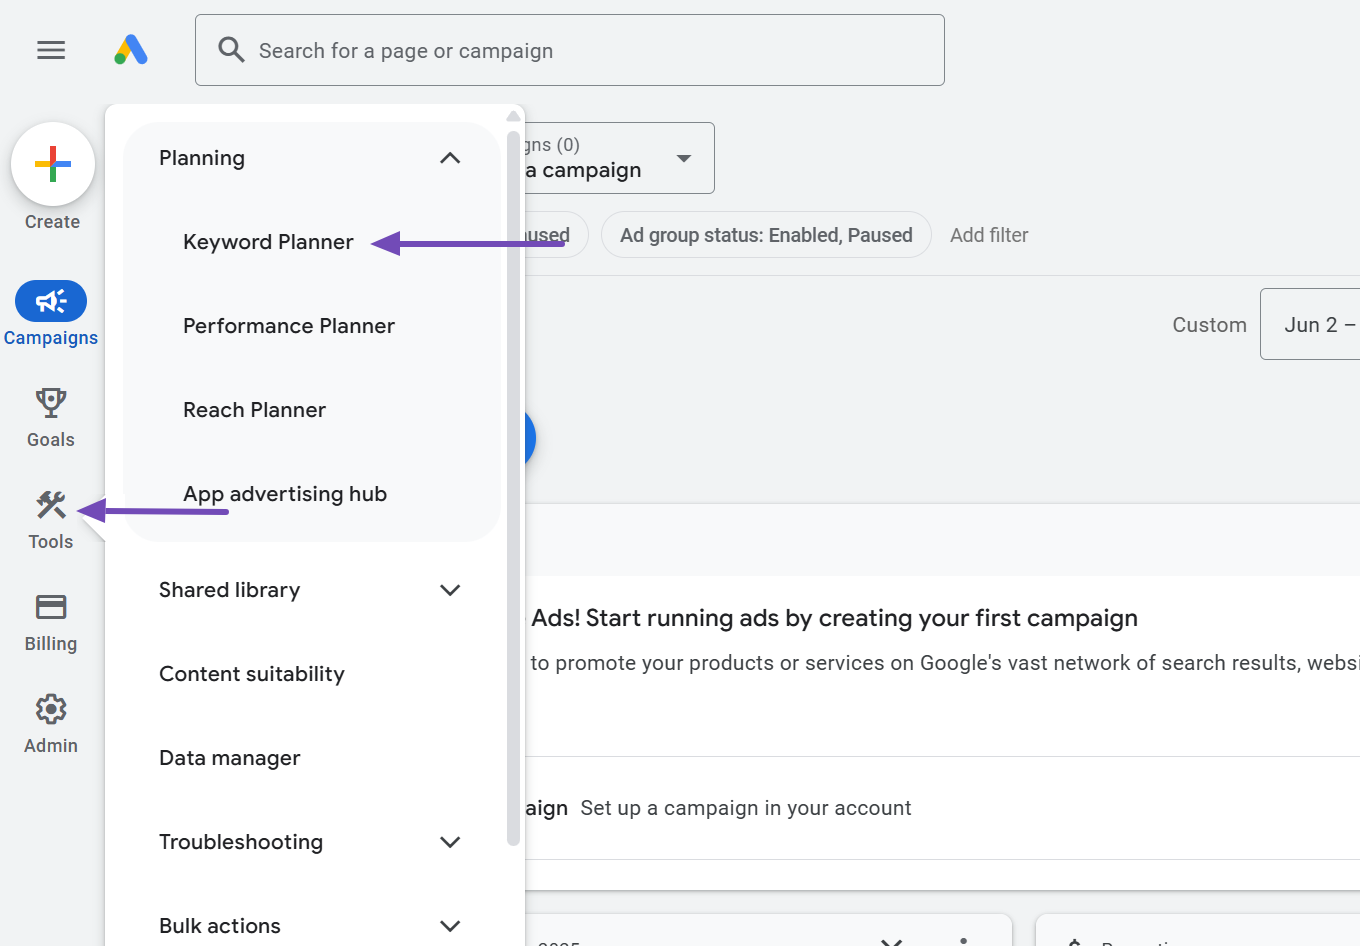The width and height of the screenshot is (1360, 946).
Task: Open the Billing card icon
Action: coord(51,607)
